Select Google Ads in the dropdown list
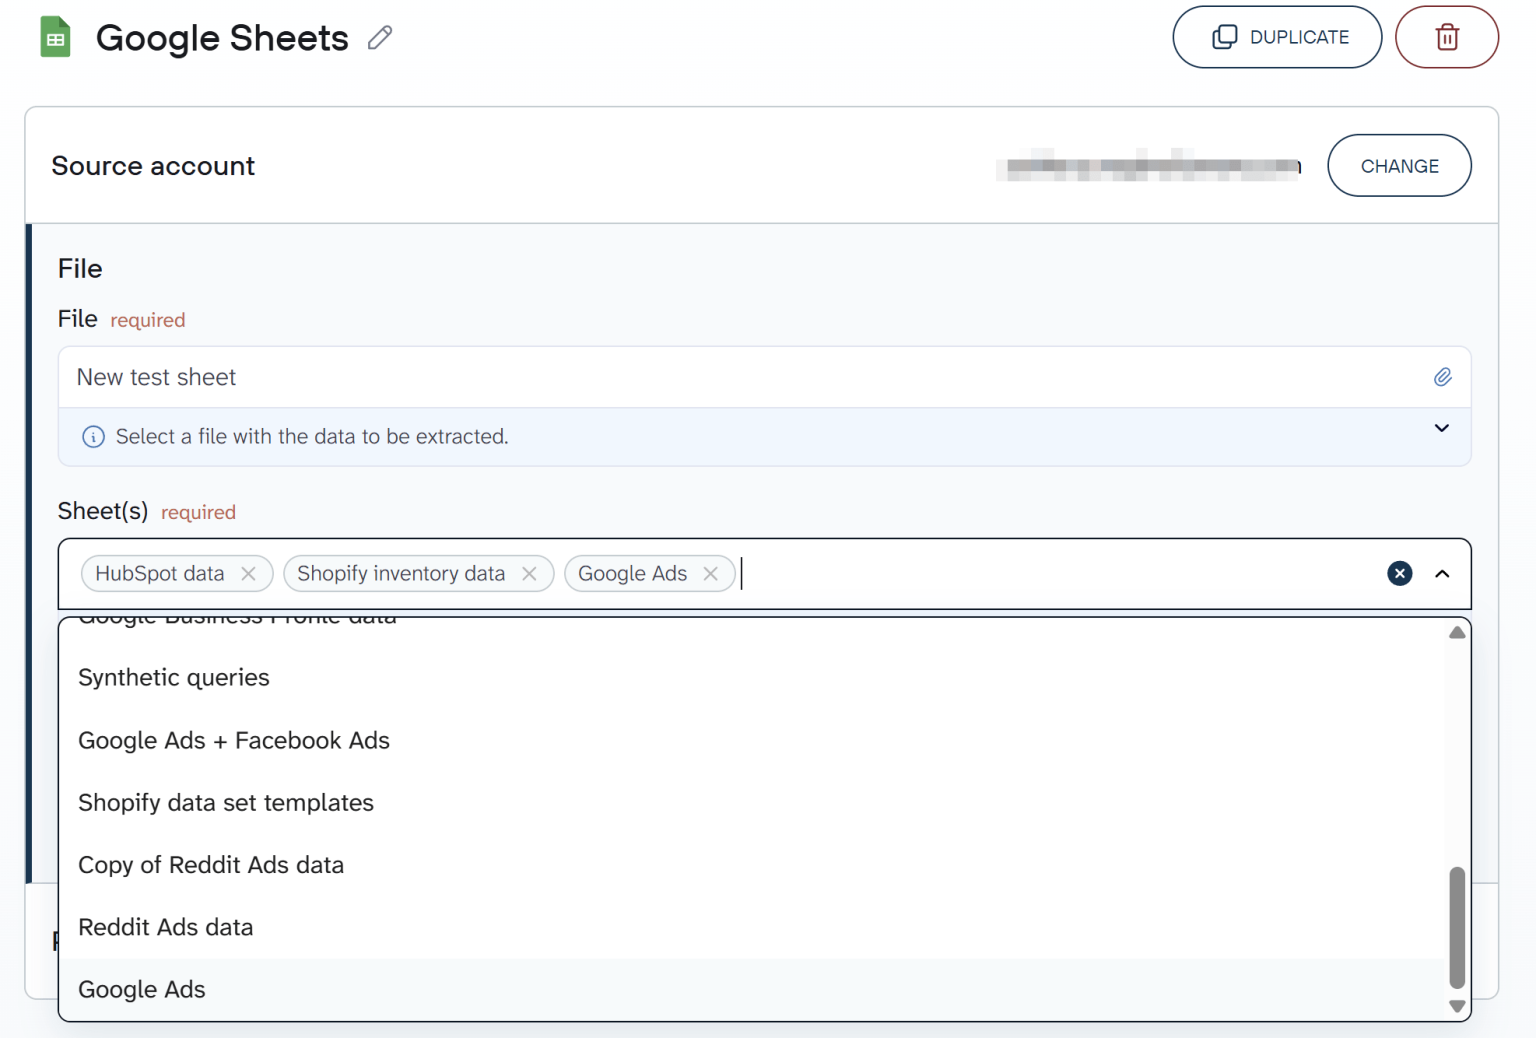Screen dimensions: 1536x1038 tap(752, 990)
